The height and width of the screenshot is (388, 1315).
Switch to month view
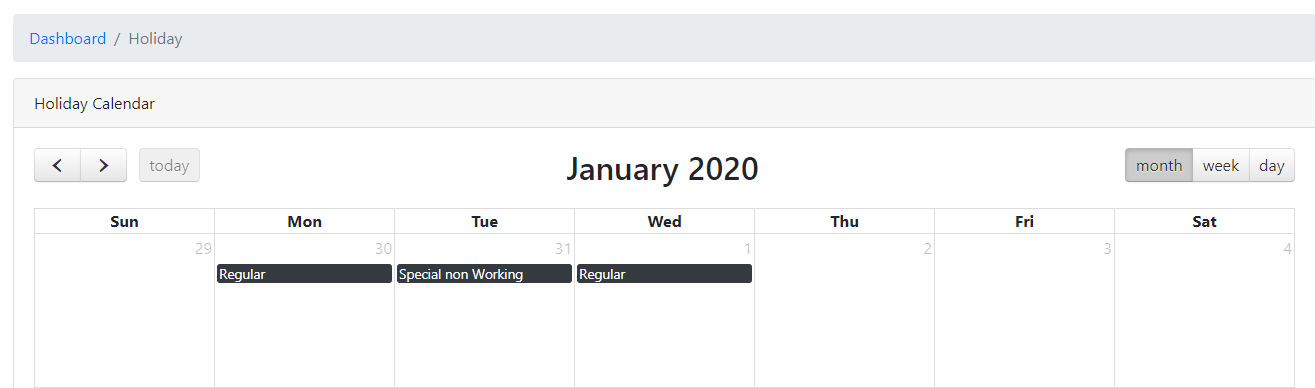[x=1159, y=165]
